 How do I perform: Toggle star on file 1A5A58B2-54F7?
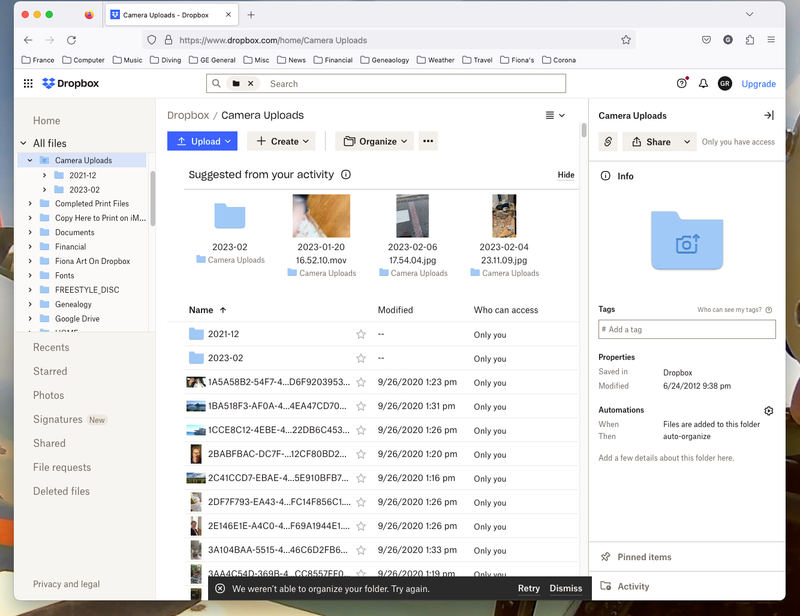tap(361, 382)
